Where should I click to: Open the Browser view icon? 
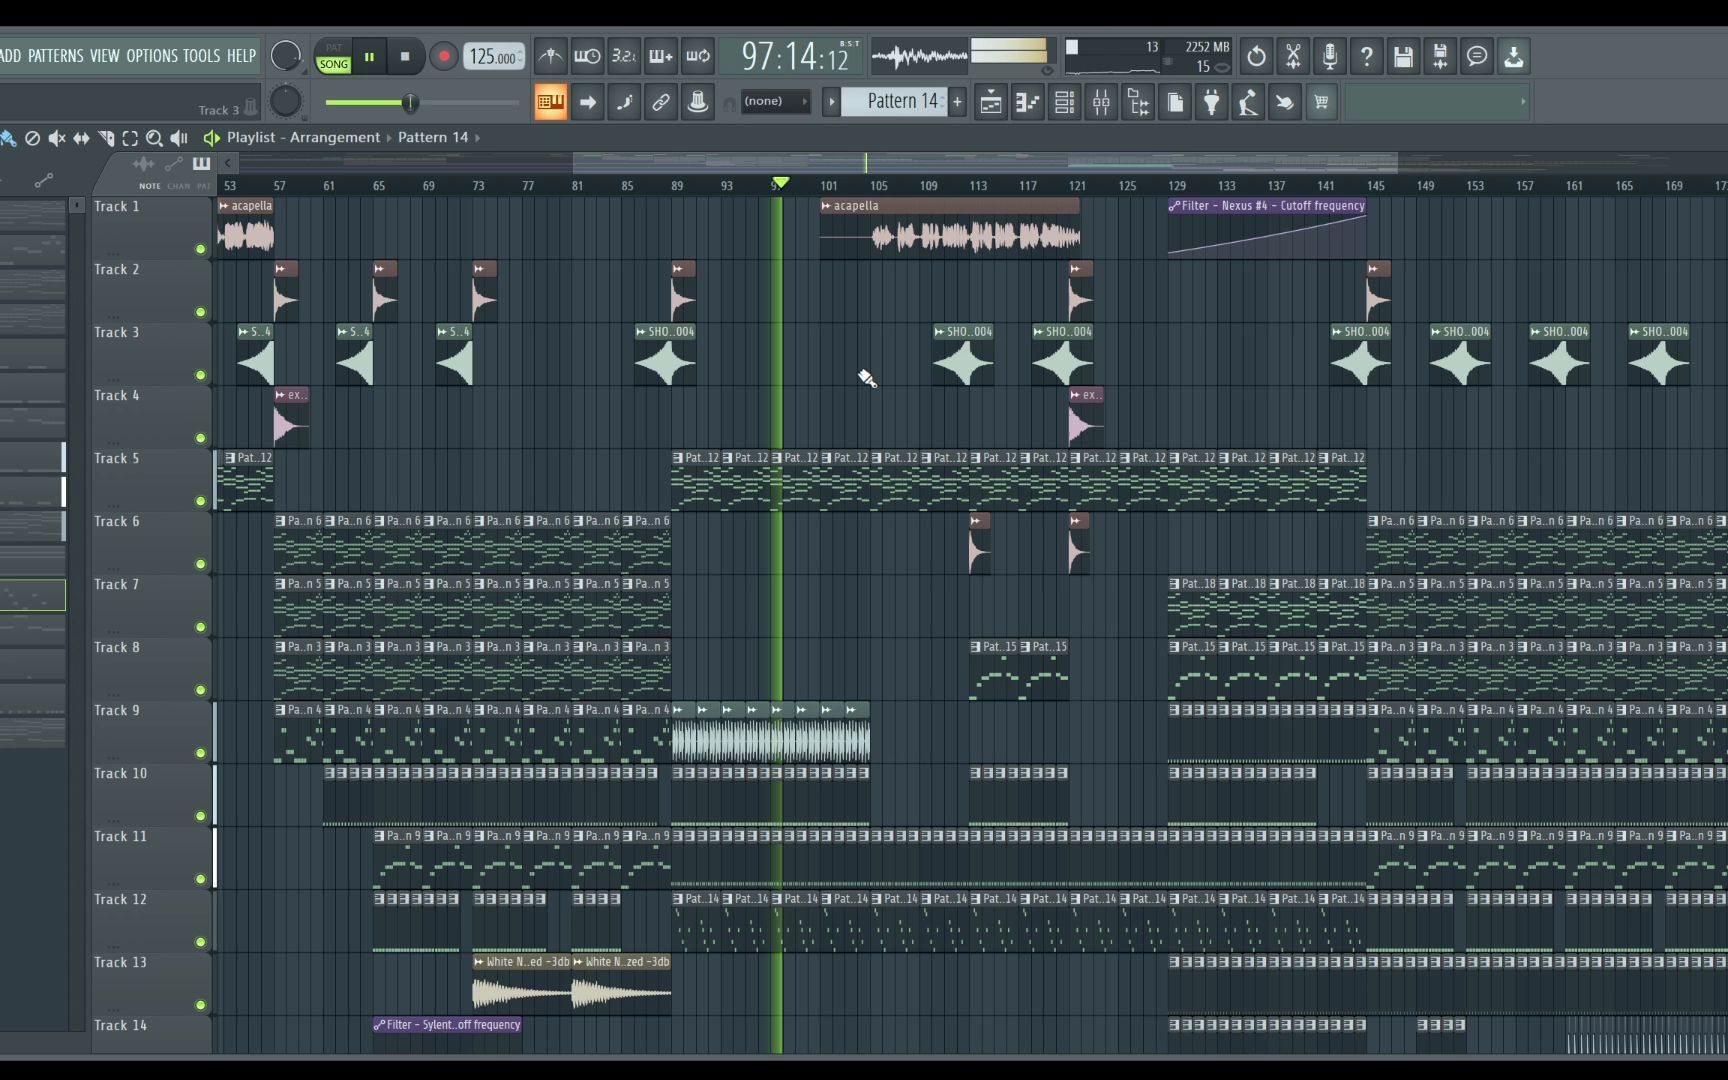point(1138,102)
